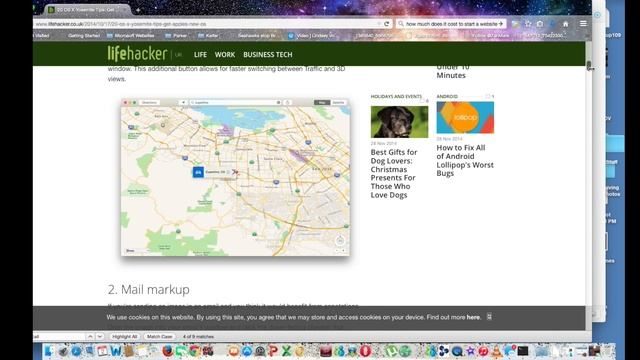Open a new tab with the plus button
The height and width of the screenshot is (360, 640).
(x=138, y=9)
